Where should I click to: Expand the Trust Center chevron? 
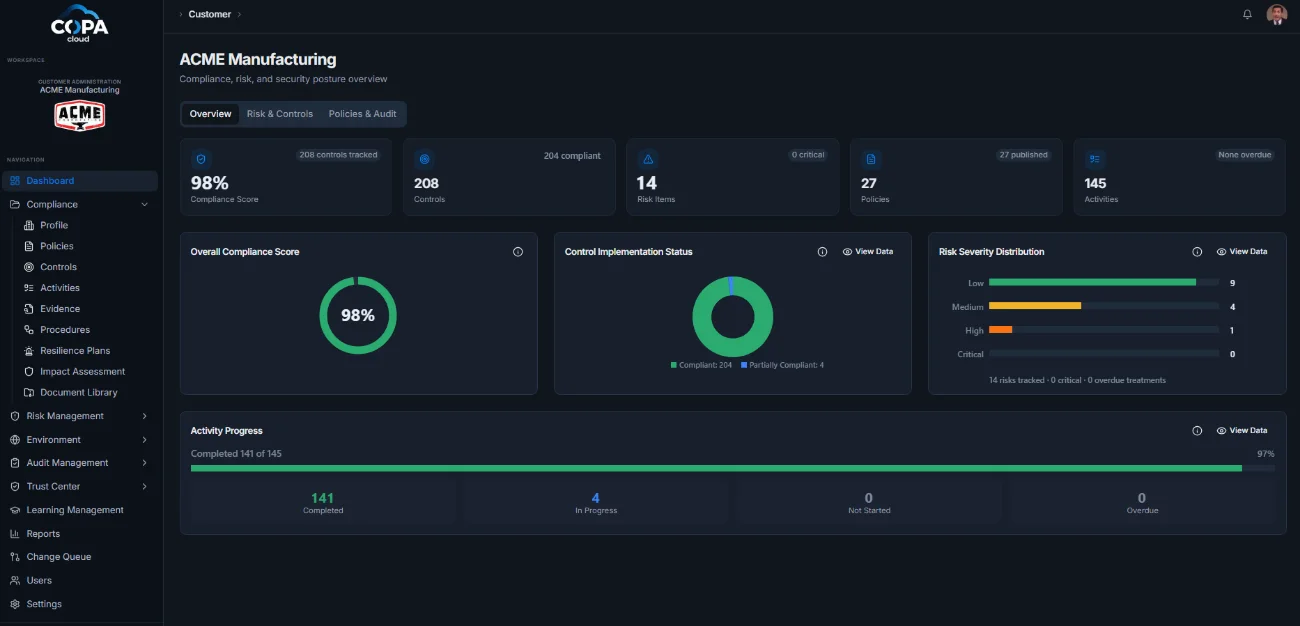[x=145, y=487]
